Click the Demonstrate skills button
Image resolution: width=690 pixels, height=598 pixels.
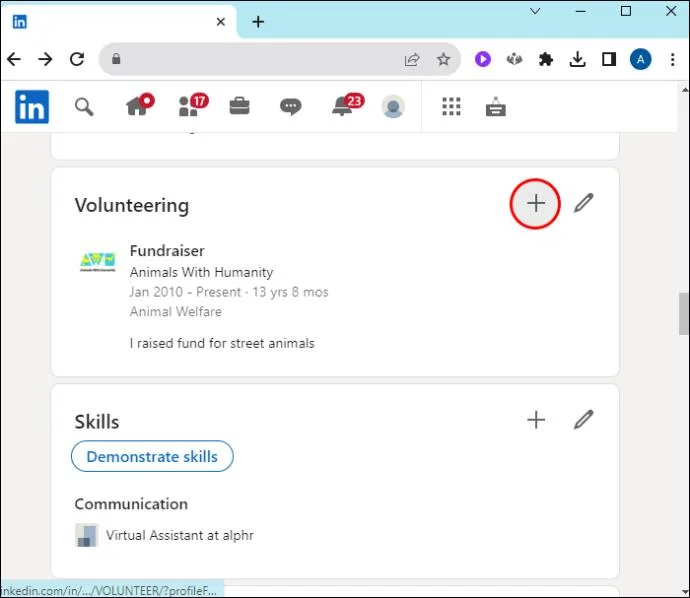(x=152, y=456)
